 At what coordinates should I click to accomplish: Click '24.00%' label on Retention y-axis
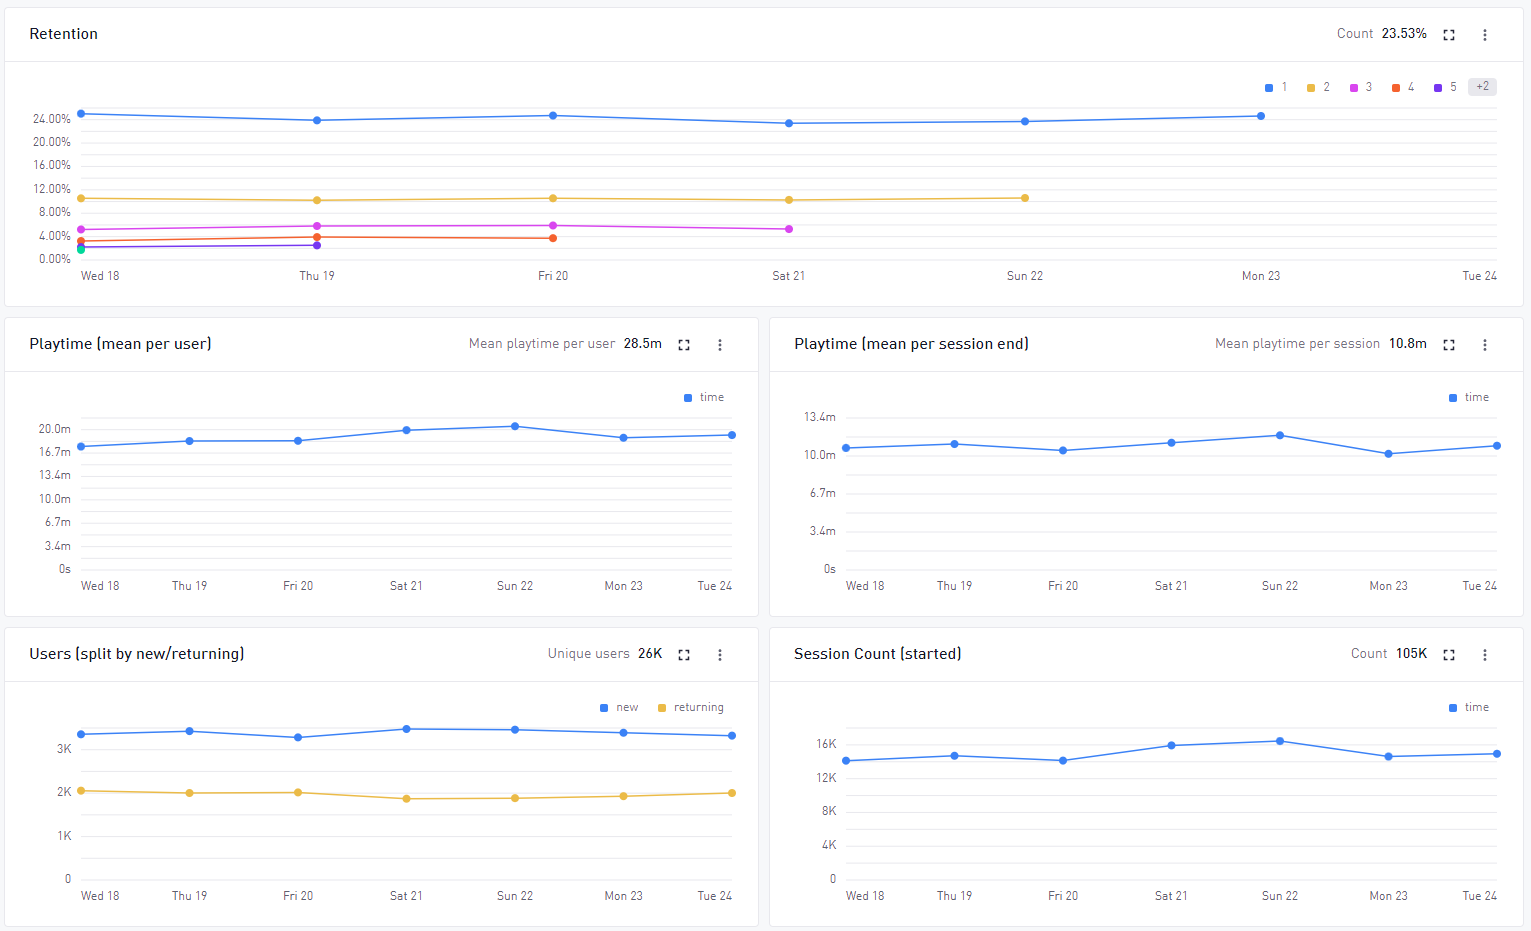(52, 119)
